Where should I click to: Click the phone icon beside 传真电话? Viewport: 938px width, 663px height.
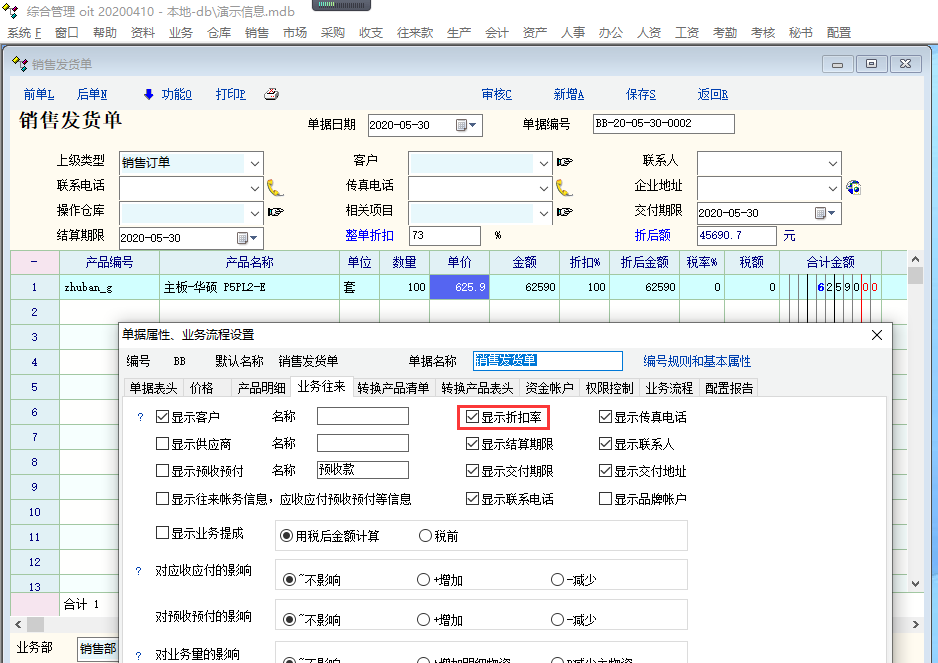[564, 187]
